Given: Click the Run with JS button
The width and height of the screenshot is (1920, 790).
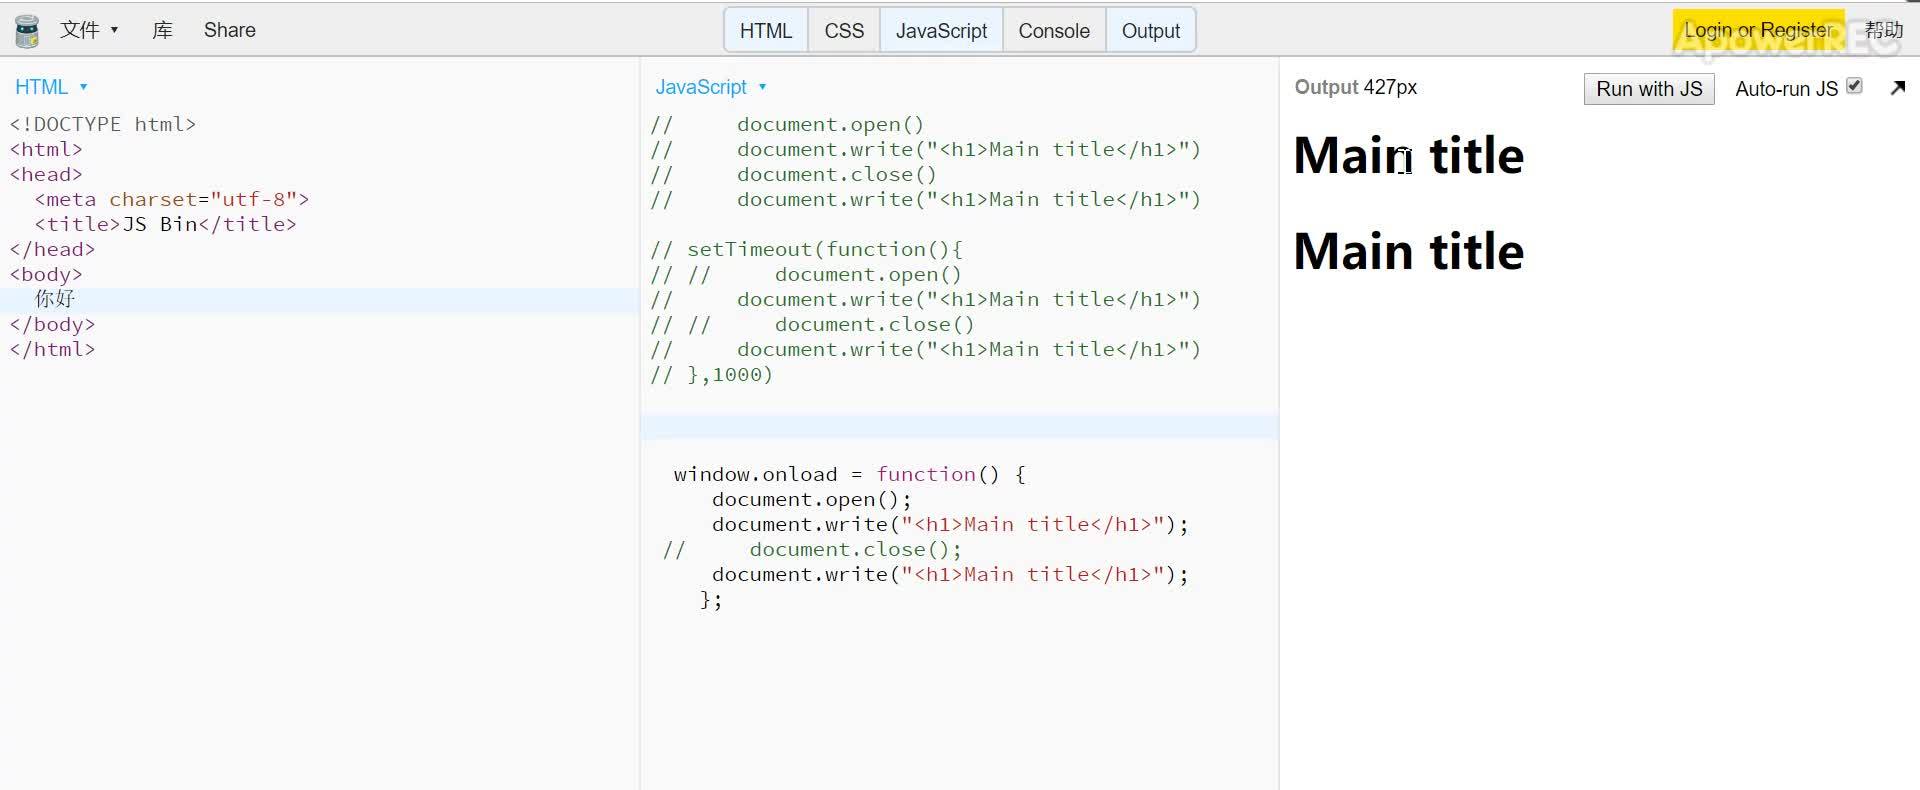Looking at the screenshot, I should 1649,89.
